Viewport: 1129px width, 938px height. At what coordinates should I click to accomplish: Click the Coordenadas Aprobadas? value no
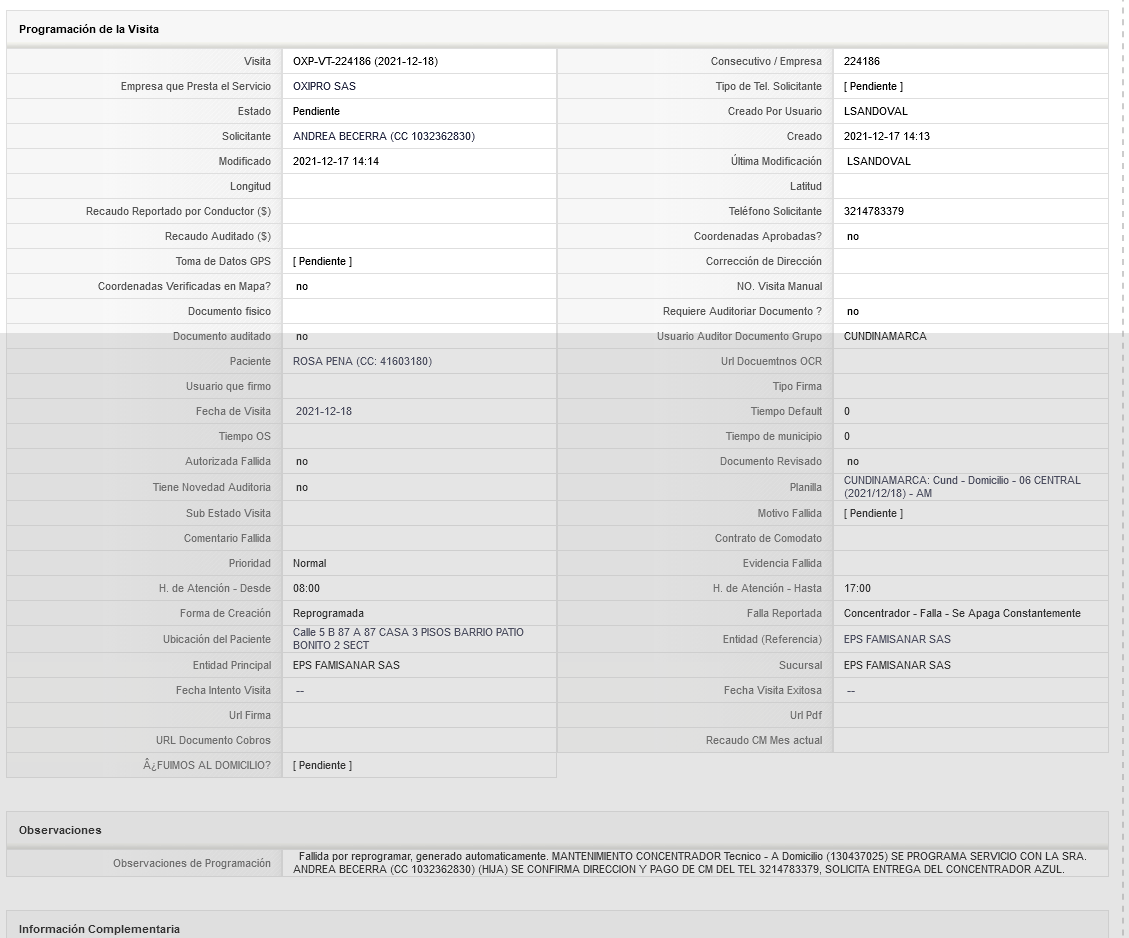853,237
